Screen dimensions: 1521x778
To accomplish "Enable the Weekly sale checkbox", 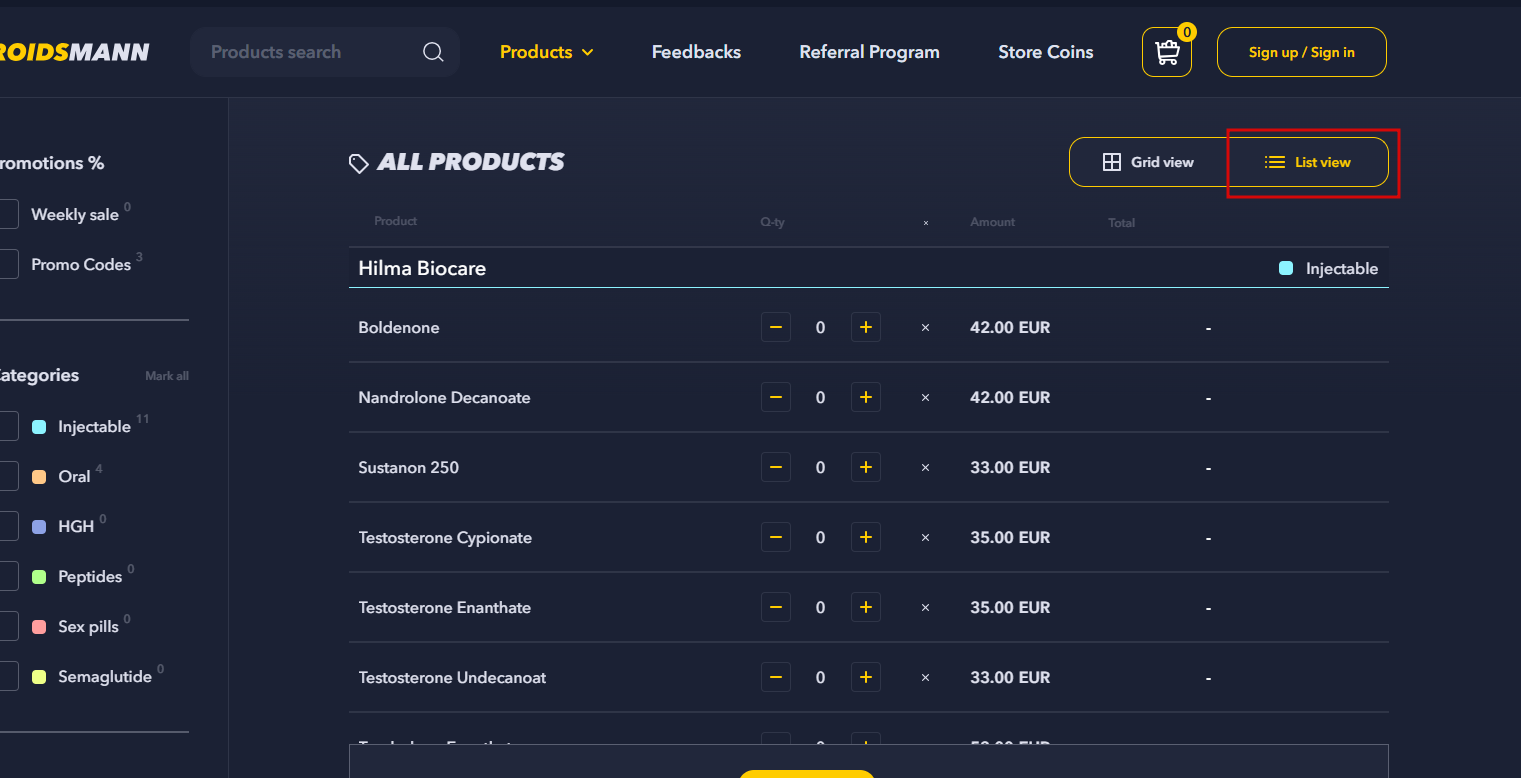I will coord(7,214).
